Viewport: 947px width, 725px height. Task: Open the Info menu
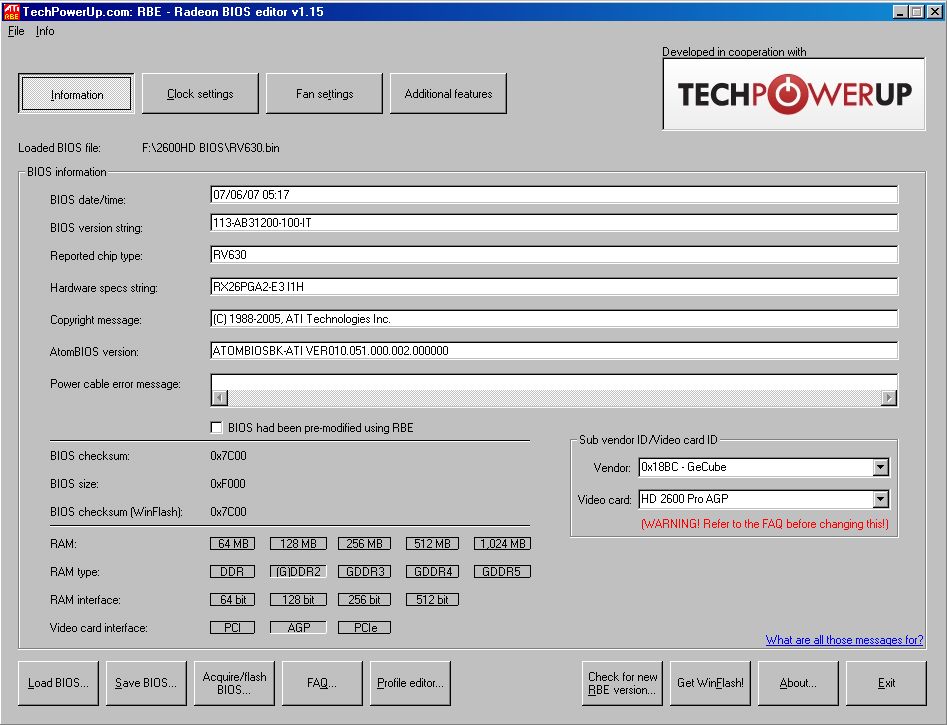point(45,31)
